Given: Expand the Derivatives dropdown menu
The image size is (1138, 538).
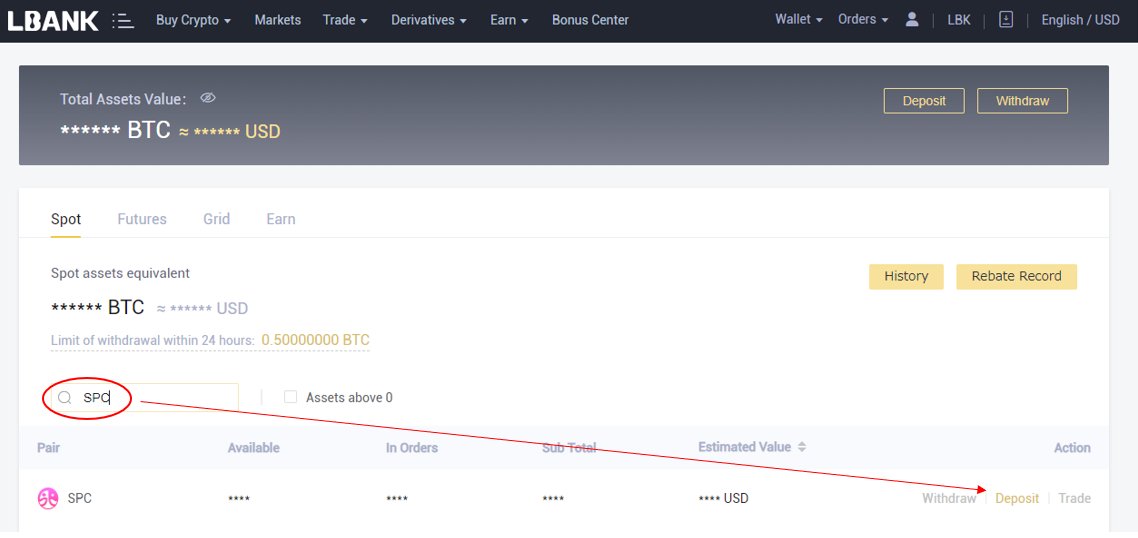Looking at the screenshot, I should [429, 20].
